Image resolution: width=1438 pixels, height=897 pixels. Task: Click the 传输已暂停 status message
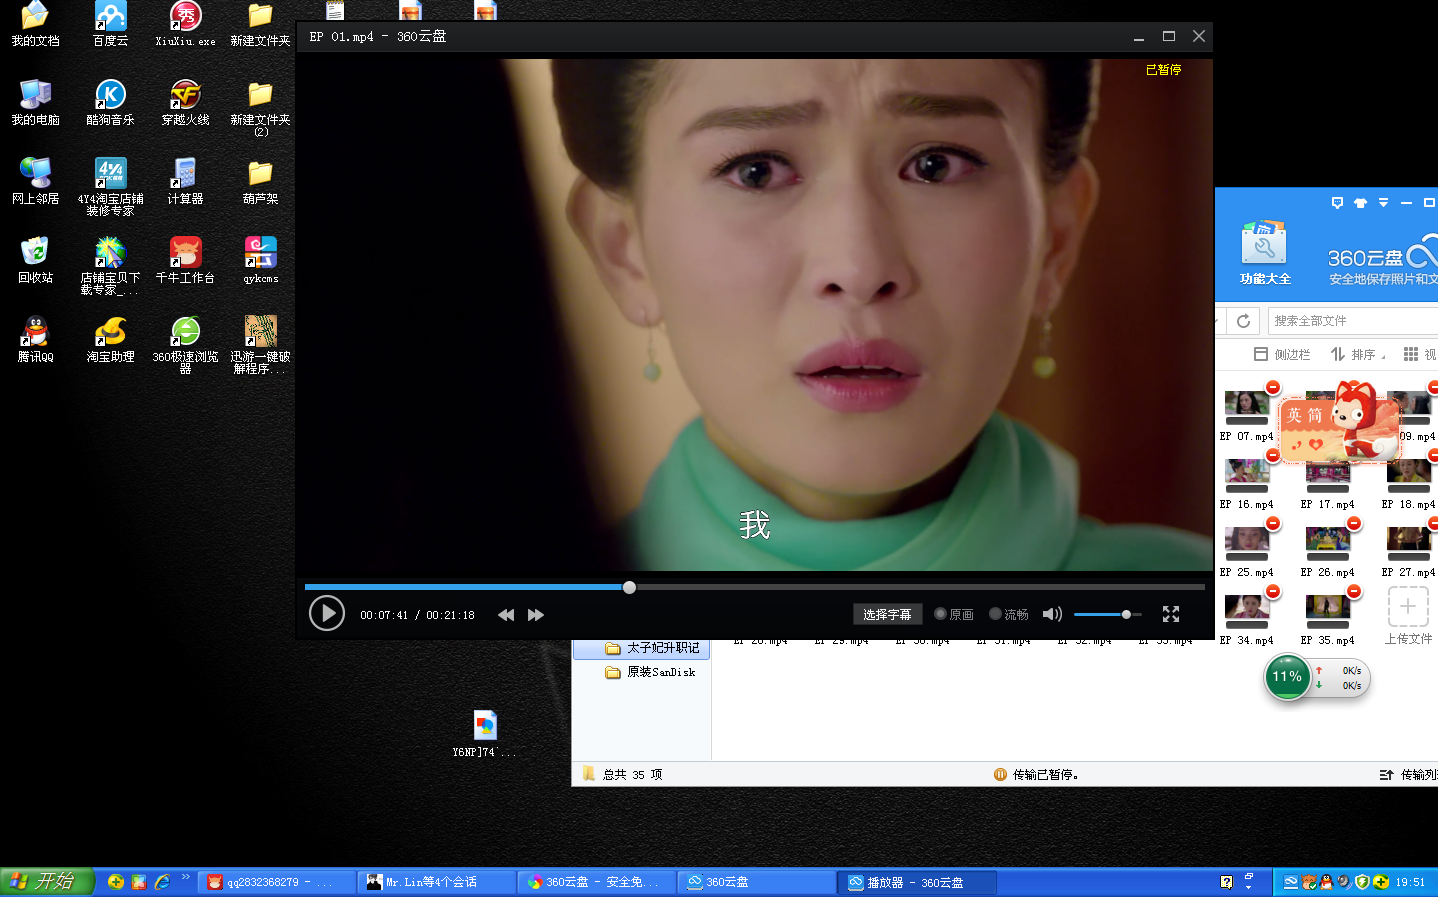tap(1036, 775)
